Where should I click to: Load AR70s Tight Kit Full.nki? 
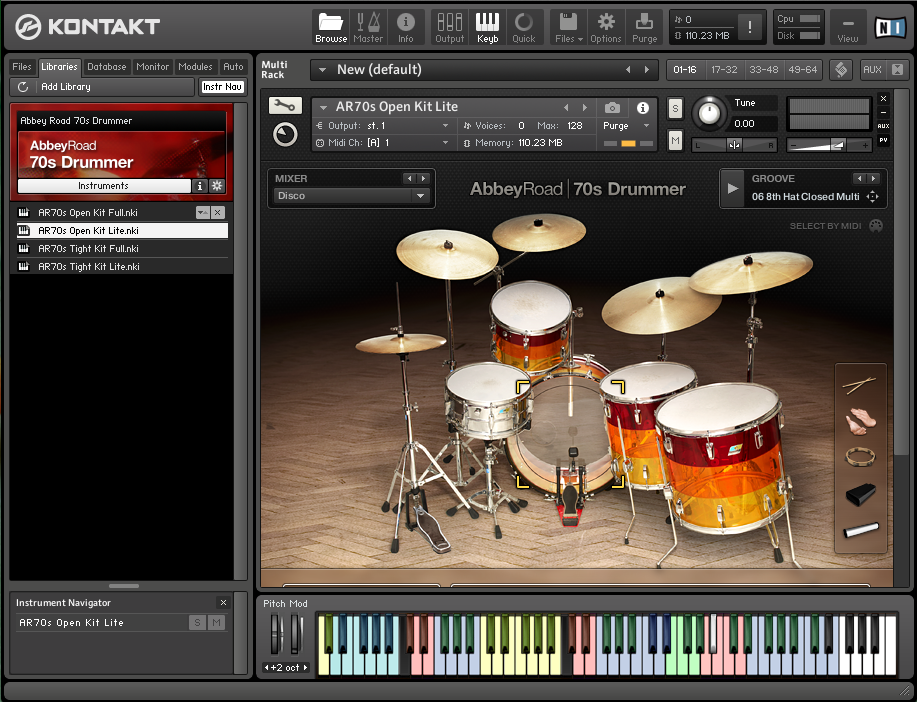click(x=122, y=249)
